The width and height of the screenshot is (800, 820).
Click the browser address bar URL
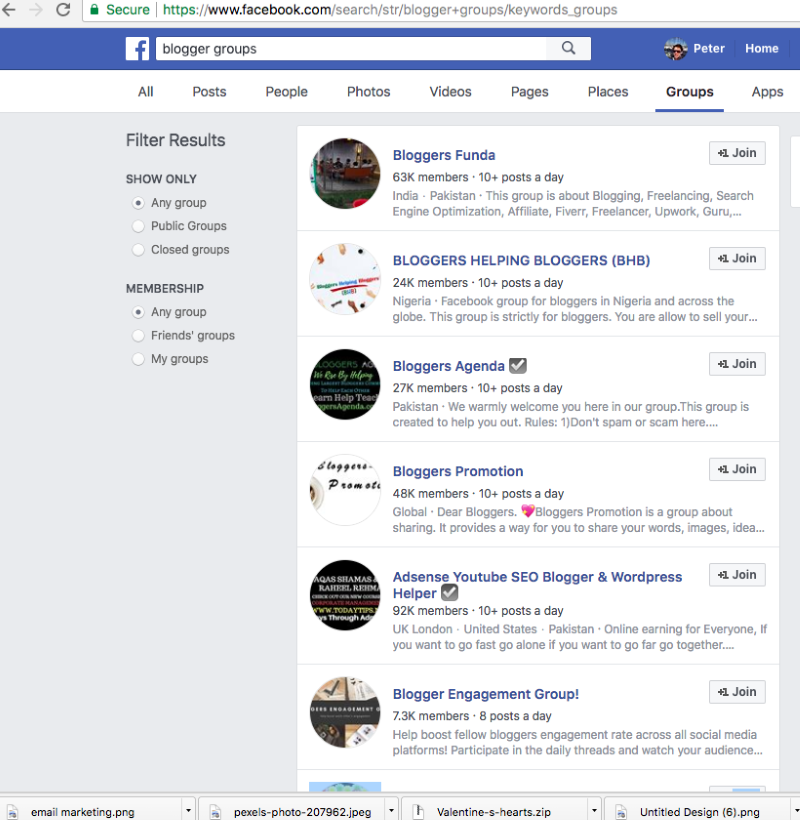coord(390,10)
